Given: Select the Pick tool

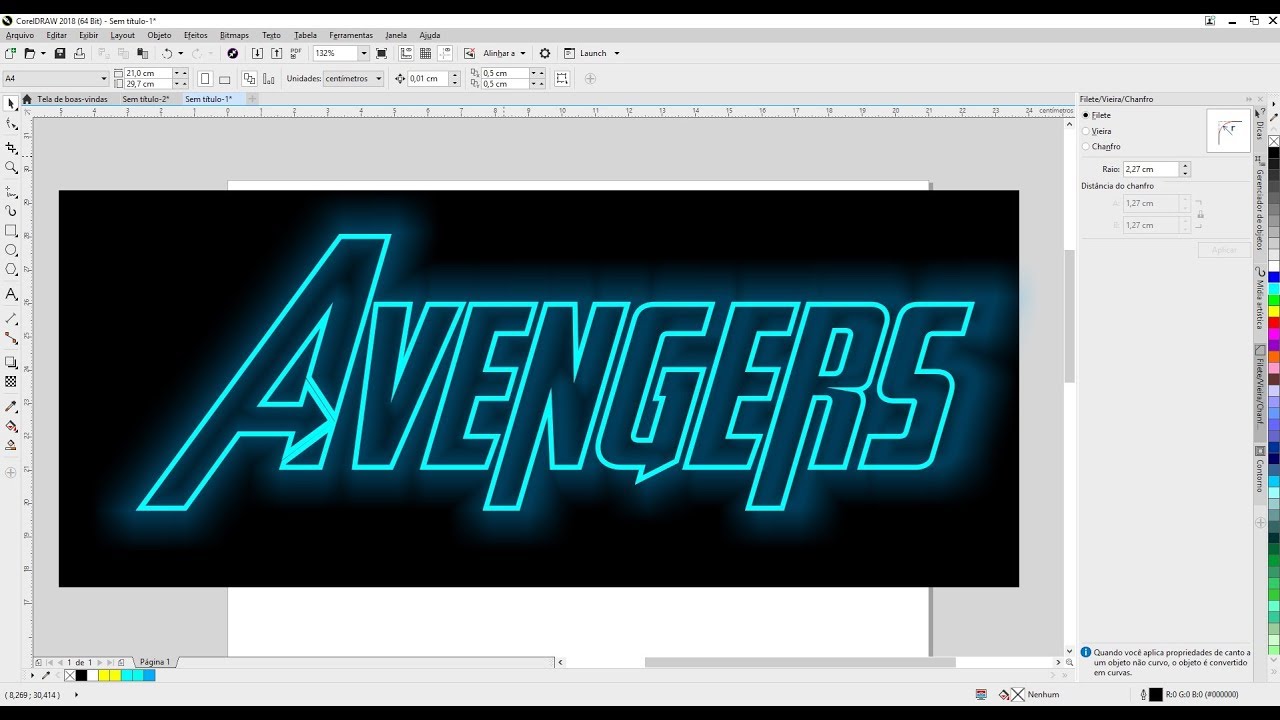Looking at the screenshot, I should click(x=11, y=103).
